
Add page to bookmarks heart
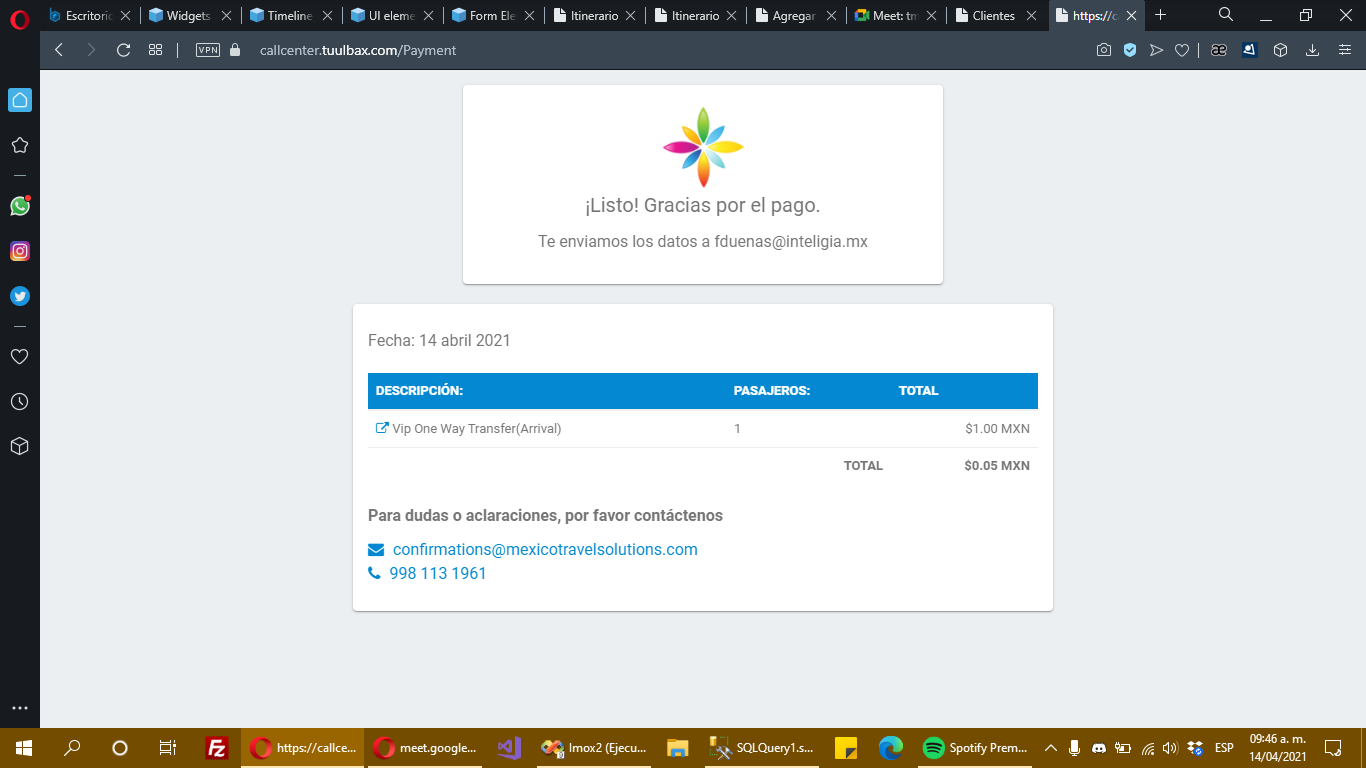pyautogui.click(x=1181, y=50)
